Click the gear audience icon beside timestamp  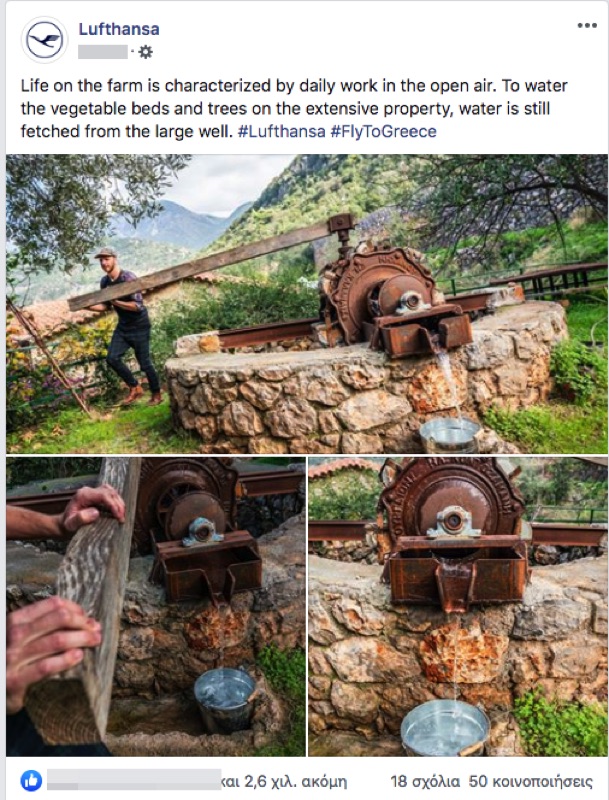tap(145, 52)
